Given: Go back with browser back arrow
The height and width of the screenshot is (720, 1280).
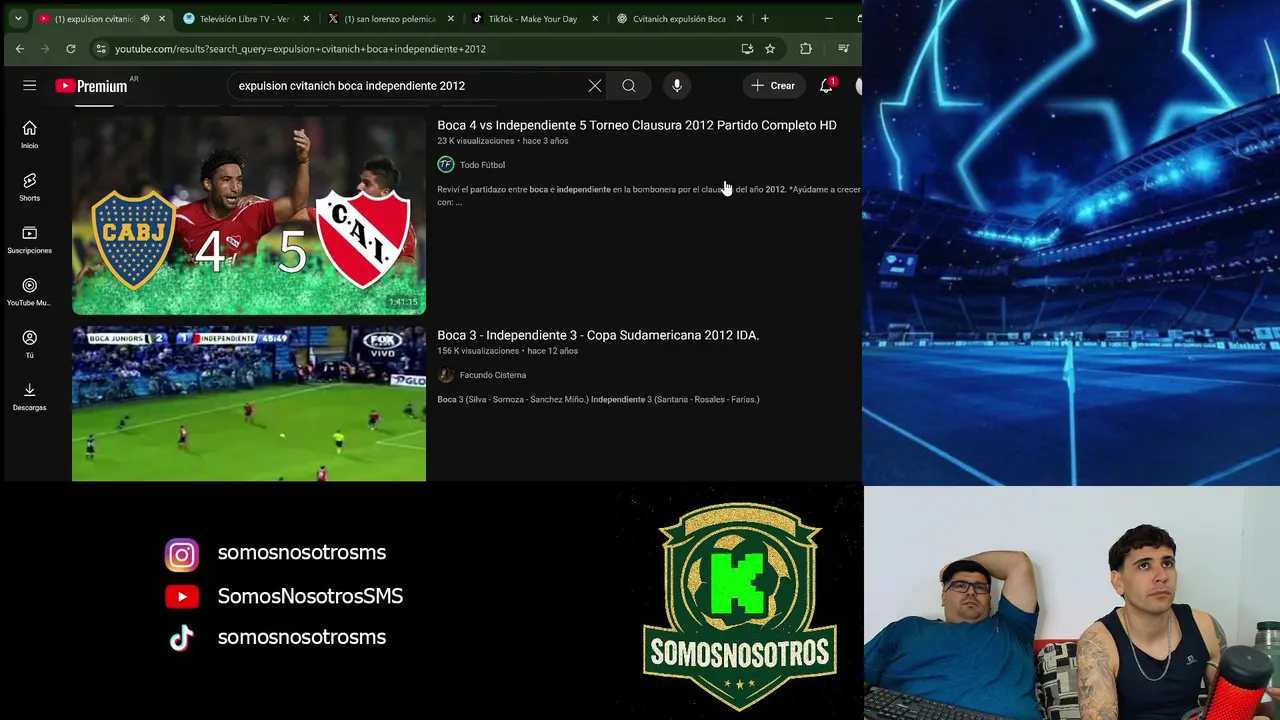Looking at the screenshot, I should point(19,48).
